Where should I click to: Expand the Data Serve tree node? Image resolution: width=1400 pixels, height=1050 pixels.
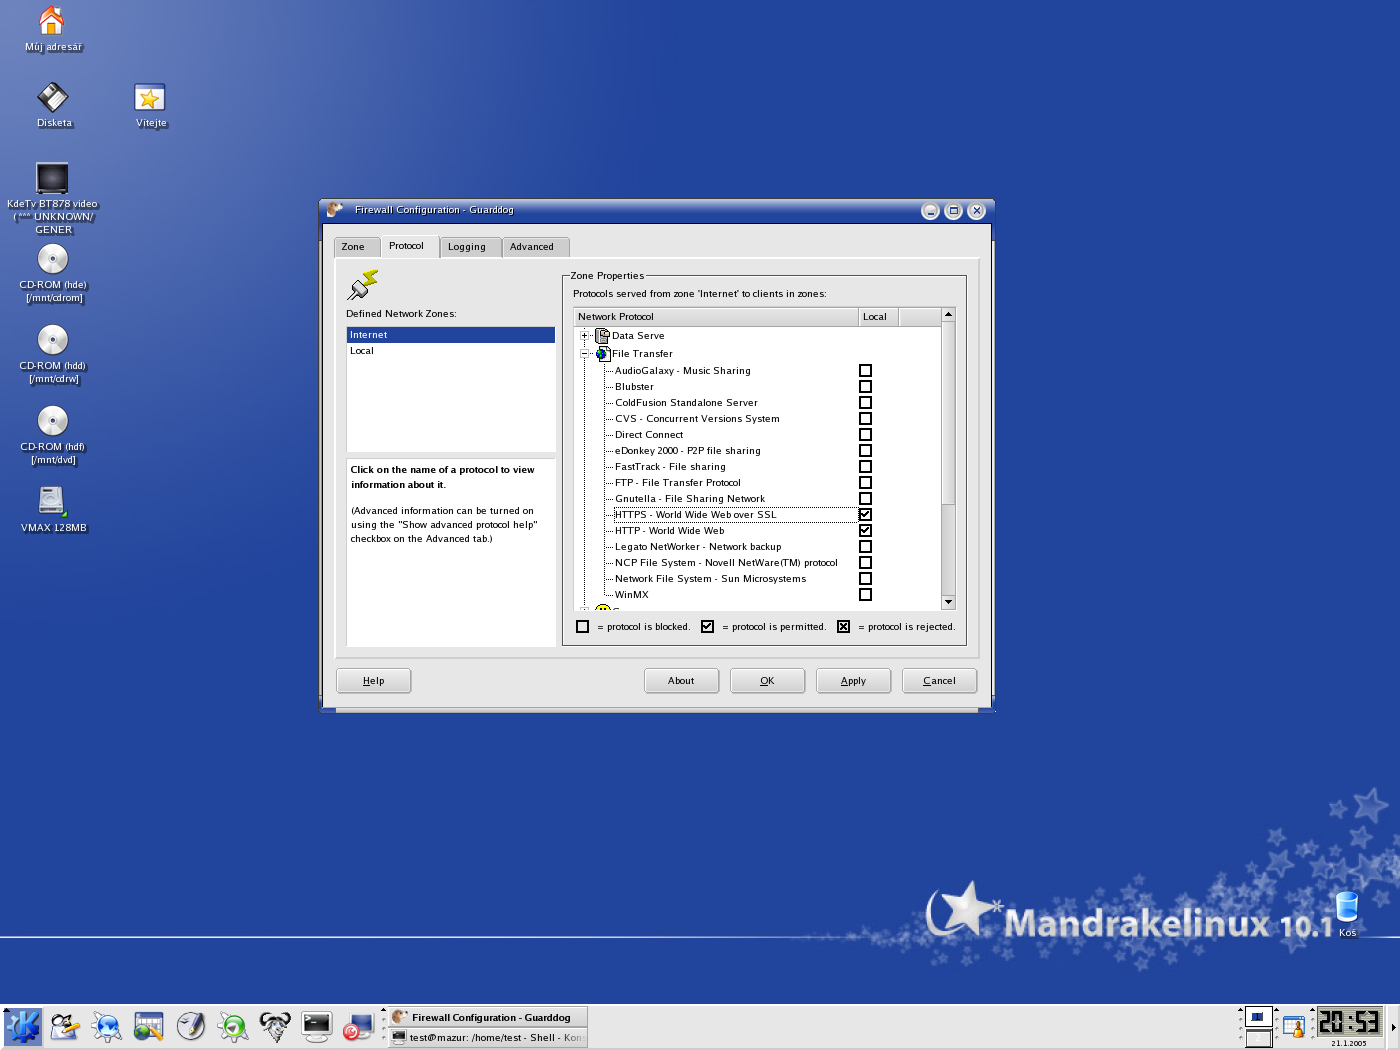click(585, 336)
